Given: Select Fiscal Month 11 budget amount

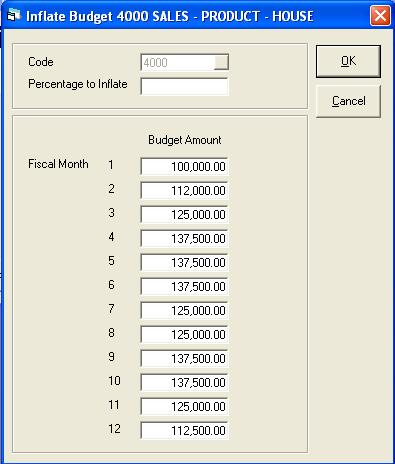Looking at the screenshot, I should (x=184, y=406).
